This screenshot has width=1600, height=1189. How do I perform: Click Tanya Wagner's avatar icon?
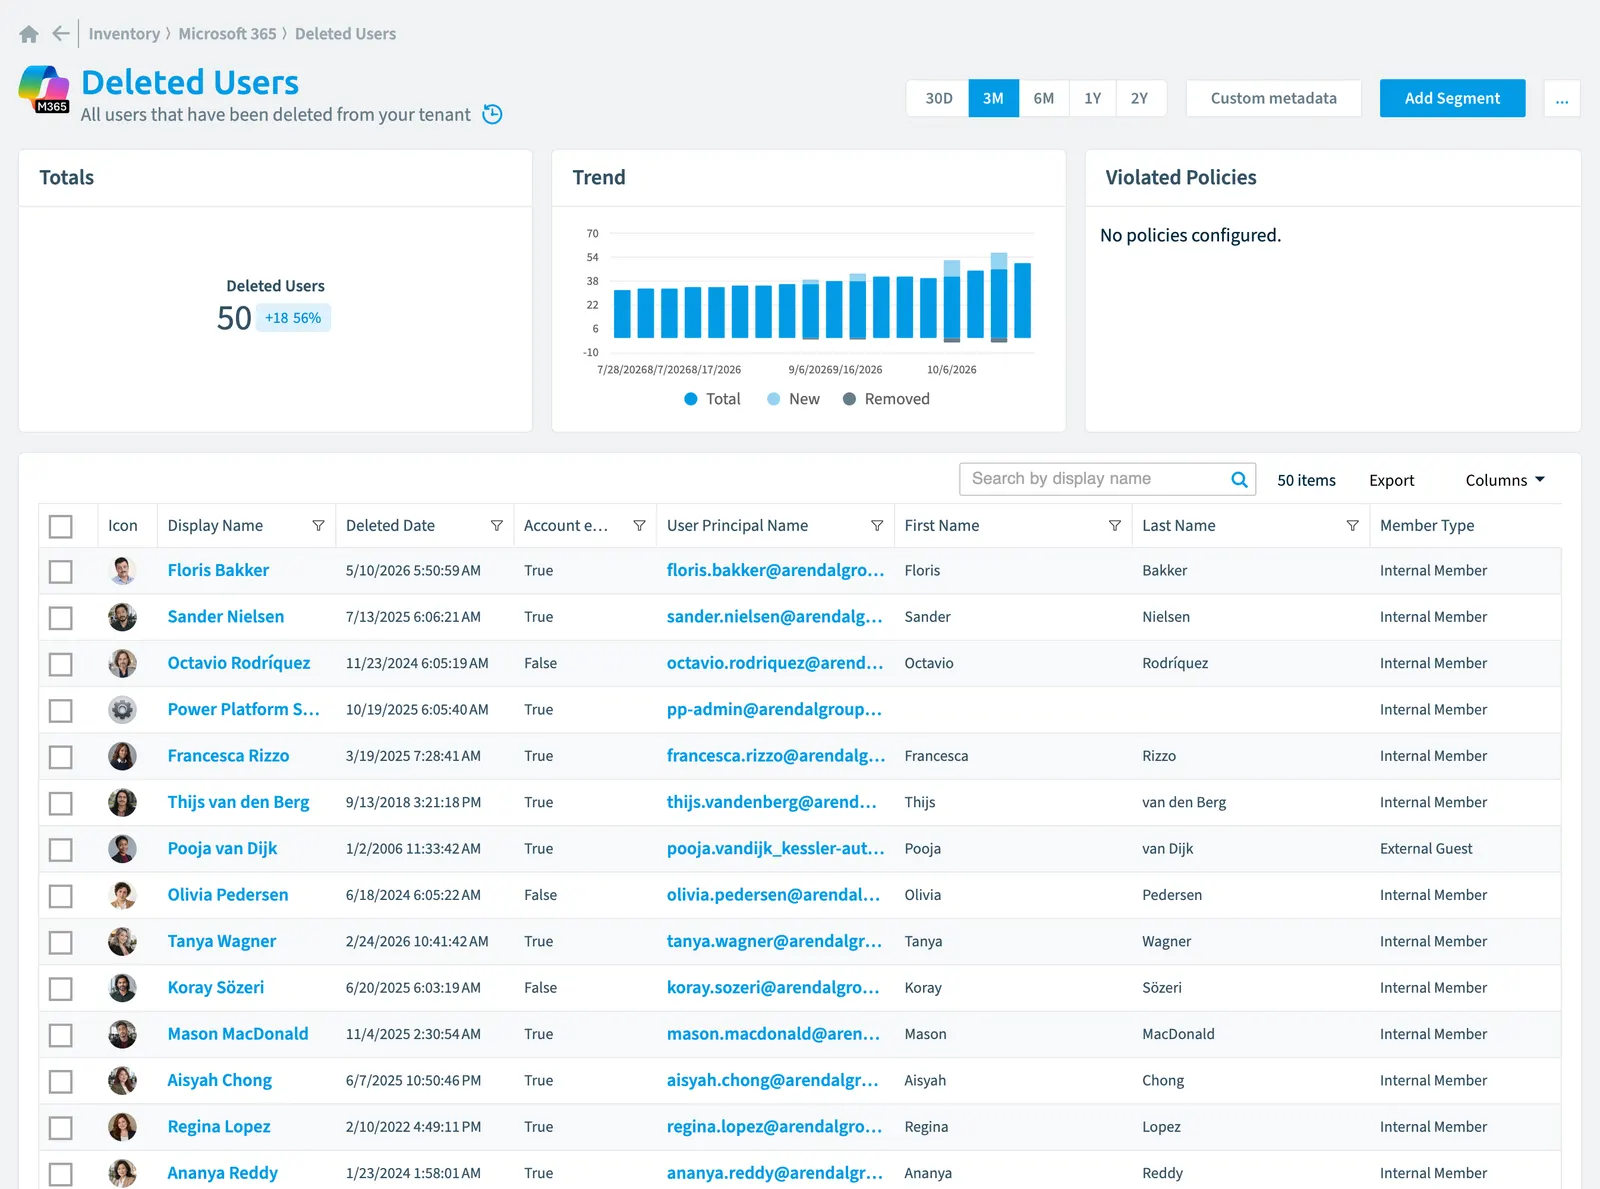pos(122,941)
